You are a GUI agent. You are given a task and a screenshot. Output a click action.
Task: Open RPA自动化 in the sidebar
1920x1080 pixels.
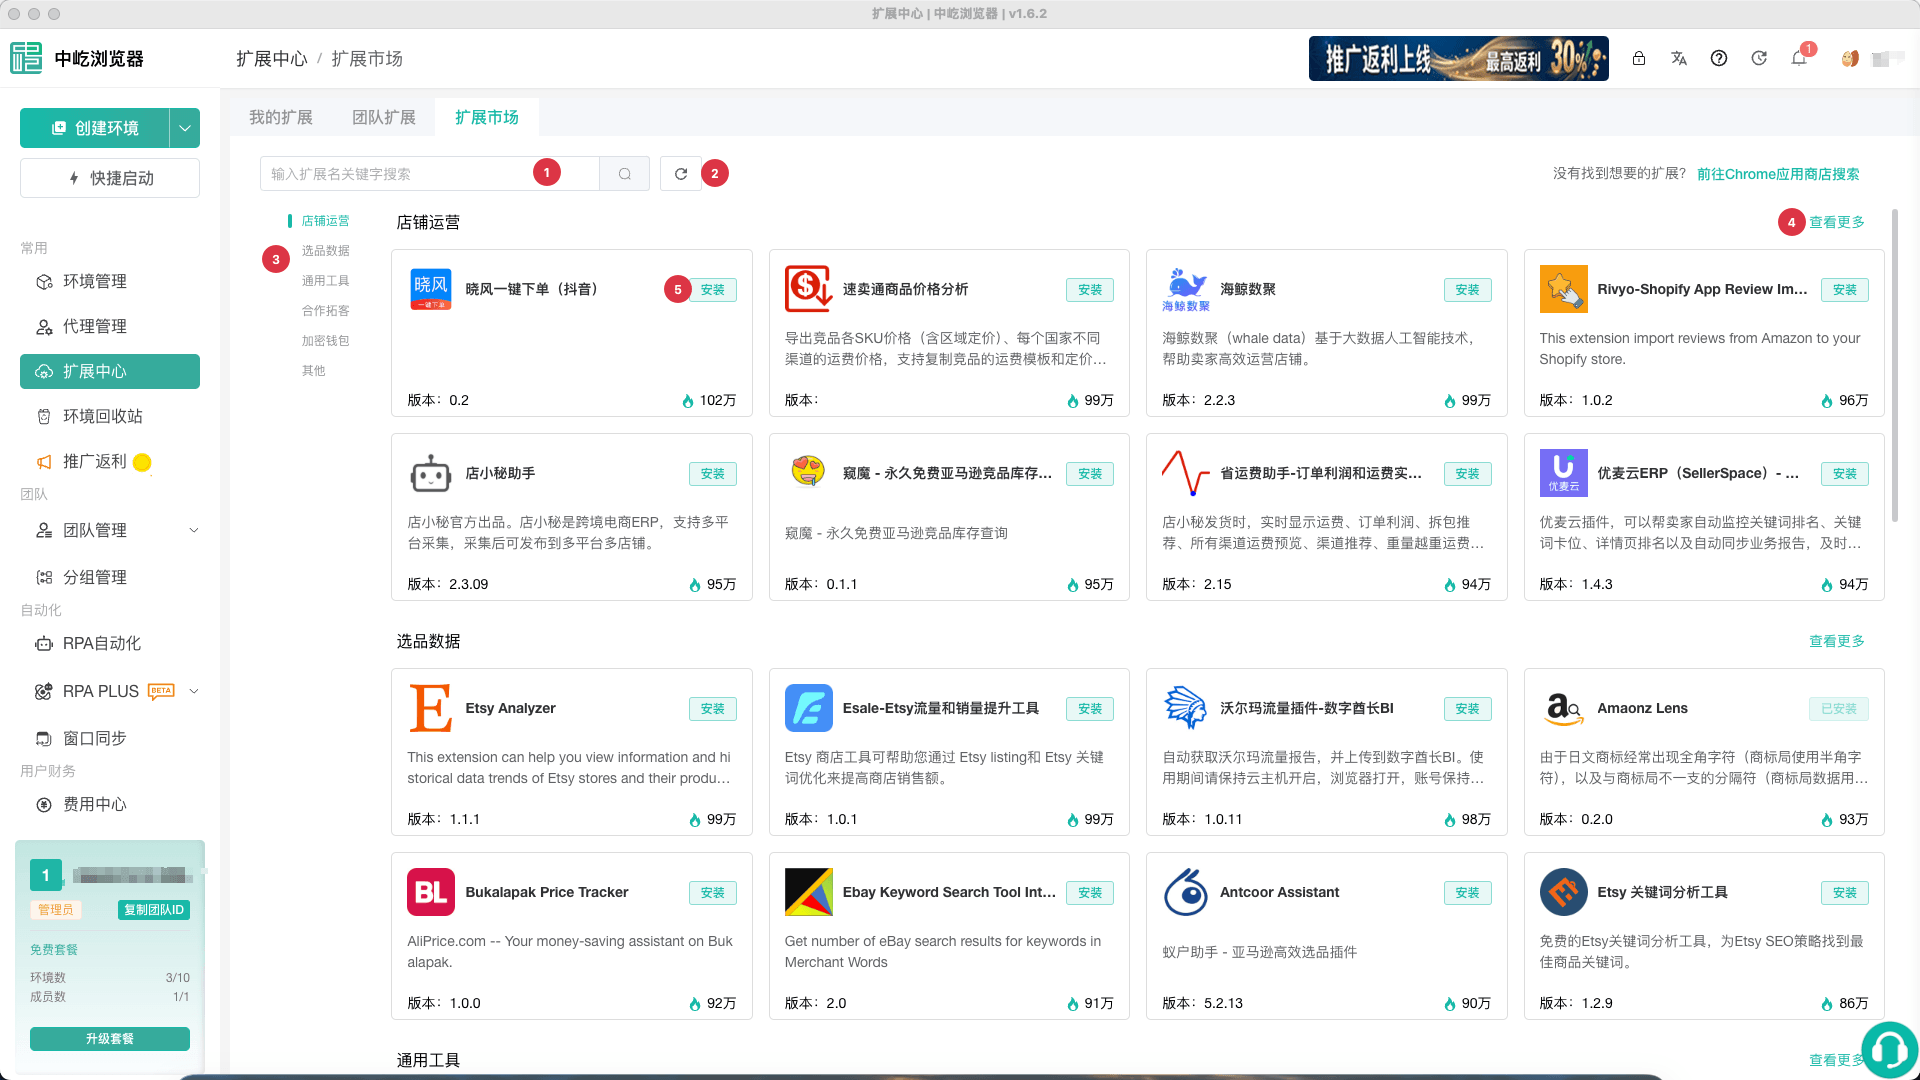pyautogui.click(x=110, y=644)
